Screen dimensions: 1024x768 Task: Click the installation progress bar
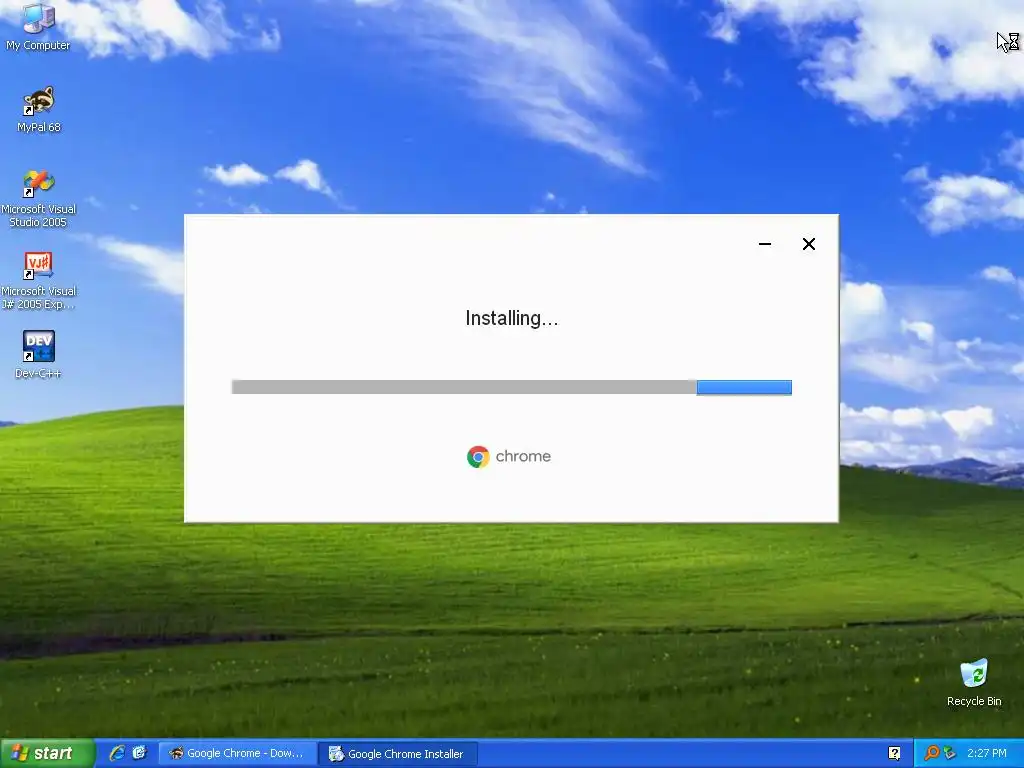[511, 387]
